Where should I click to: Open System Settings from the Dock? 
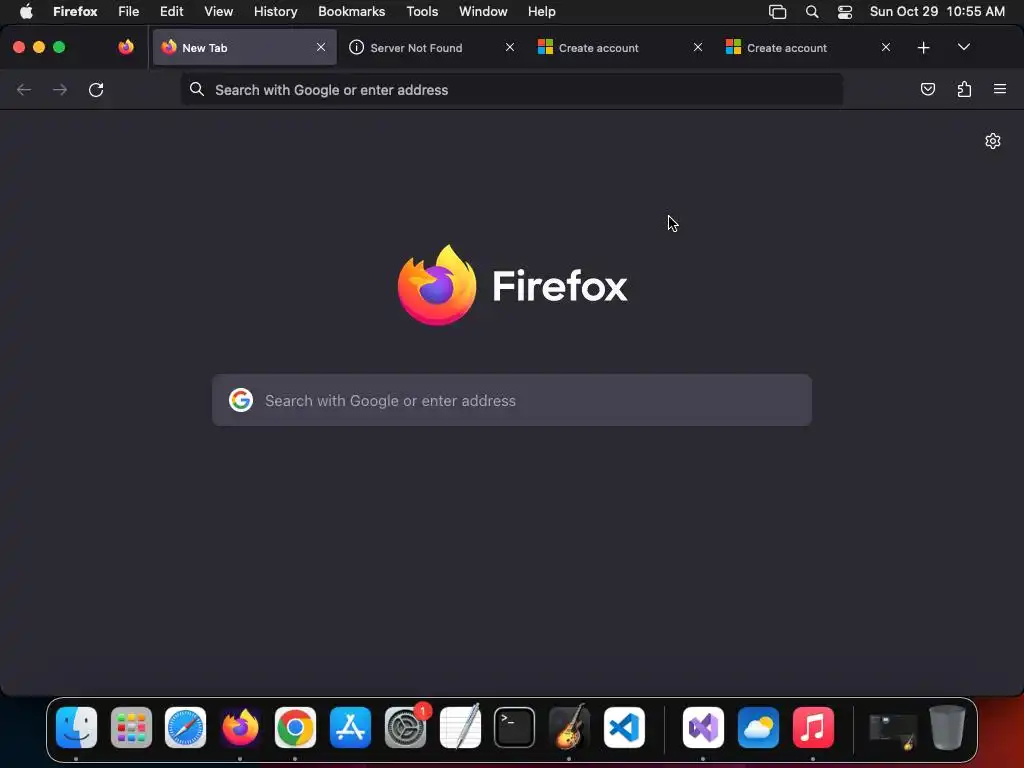[x=406, y=728]
